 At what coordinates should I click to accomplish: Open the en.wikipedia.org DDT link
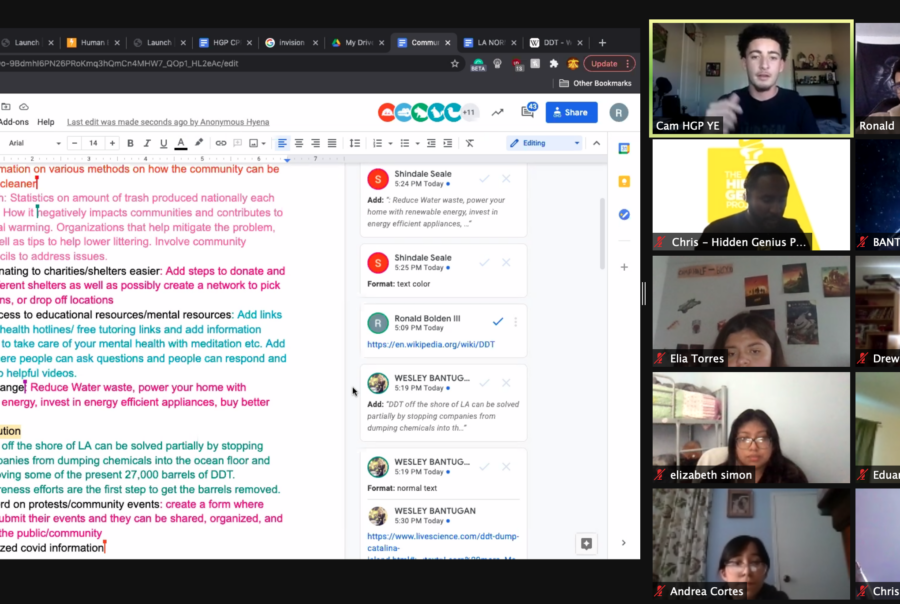tap(431, 345)
